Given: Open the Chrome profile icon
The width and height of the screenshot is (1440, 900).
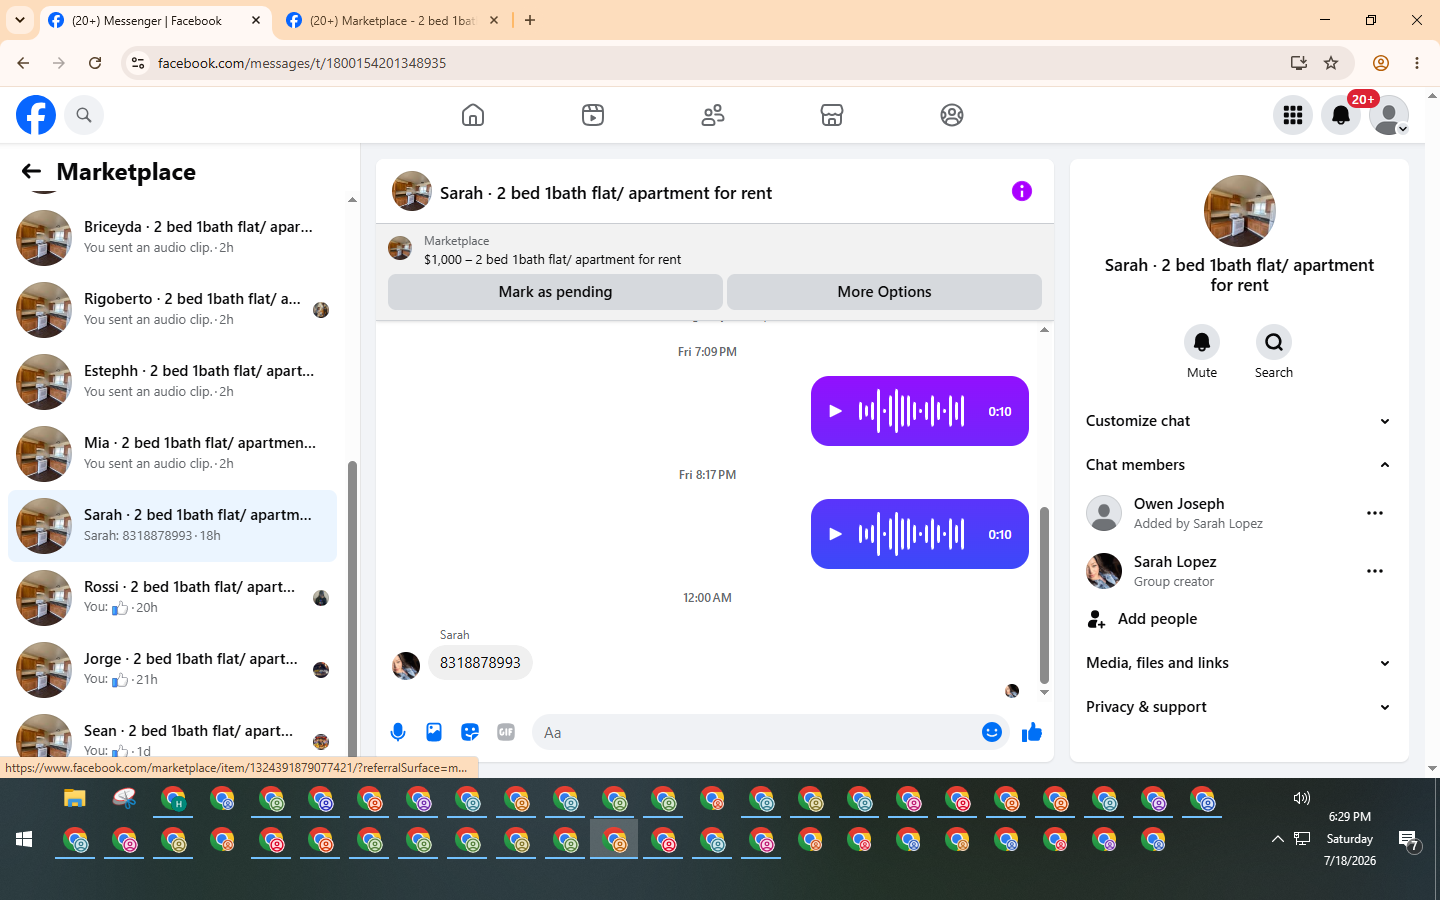Looking at the screenshot, I should point(1381,63).
